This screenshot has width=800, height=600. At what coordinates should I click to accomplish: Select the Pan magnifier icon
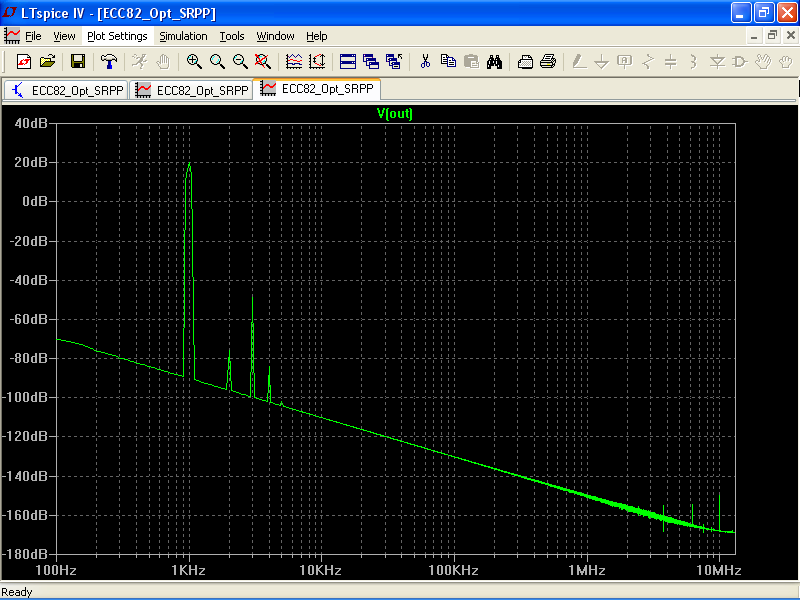point(217,62)
